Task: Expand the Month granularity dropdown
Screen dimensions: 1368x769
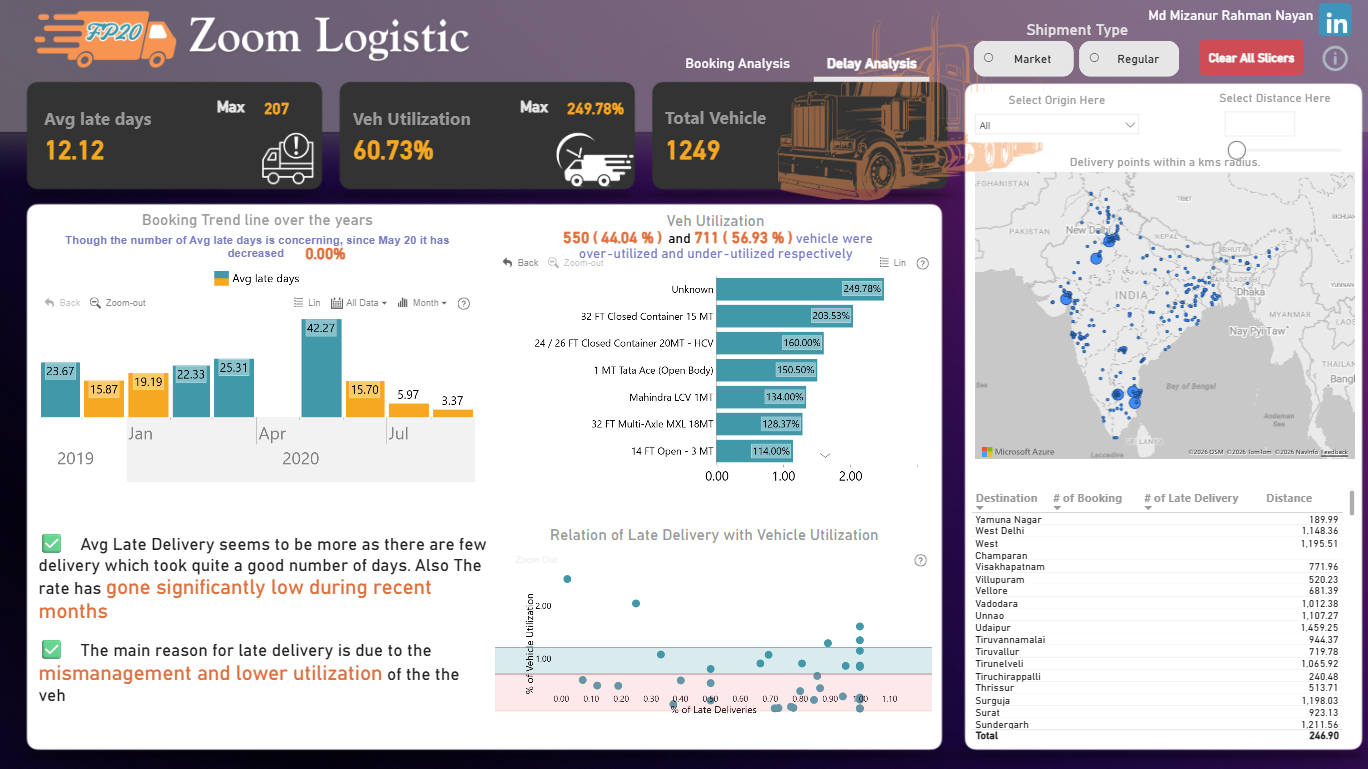Action: 422,303
